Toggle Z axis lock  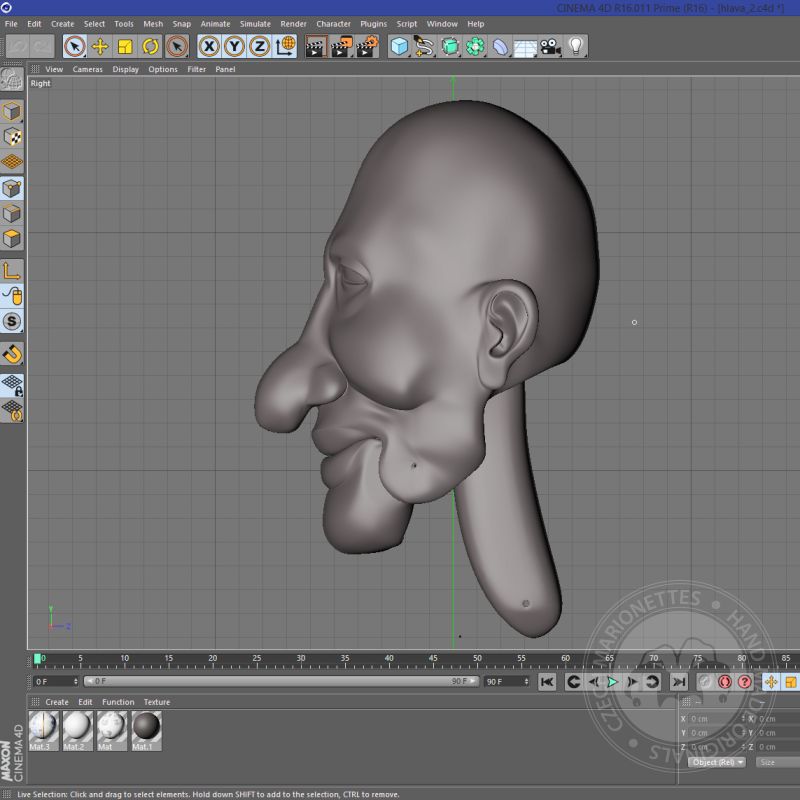coord(259,46)
